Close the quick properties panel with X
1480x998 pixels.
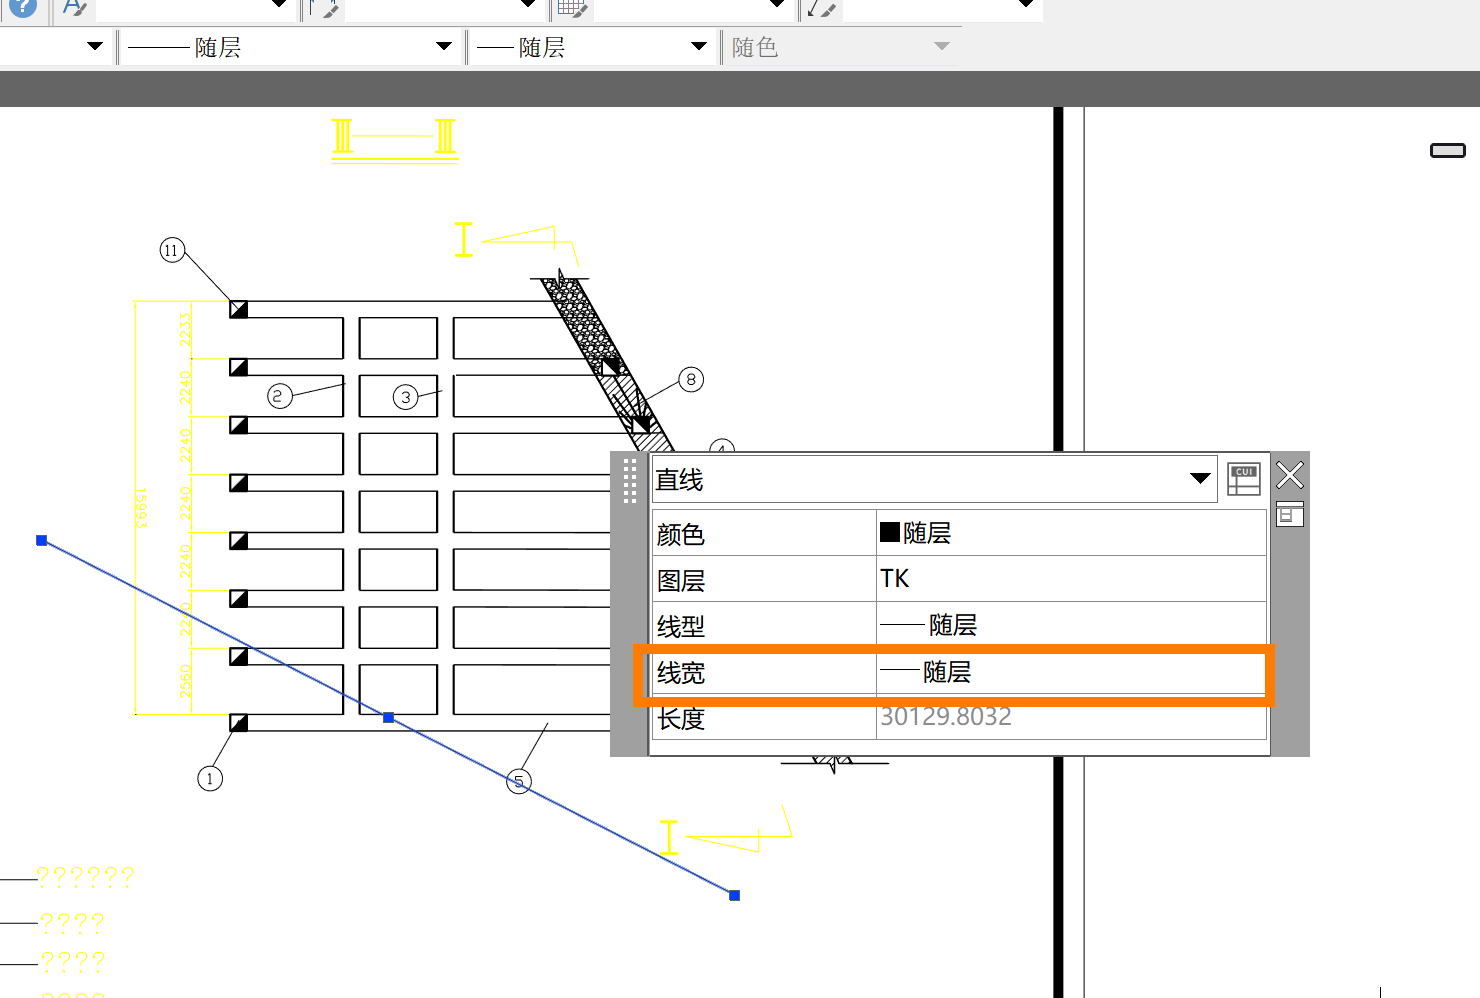[x=1290, y=474]
